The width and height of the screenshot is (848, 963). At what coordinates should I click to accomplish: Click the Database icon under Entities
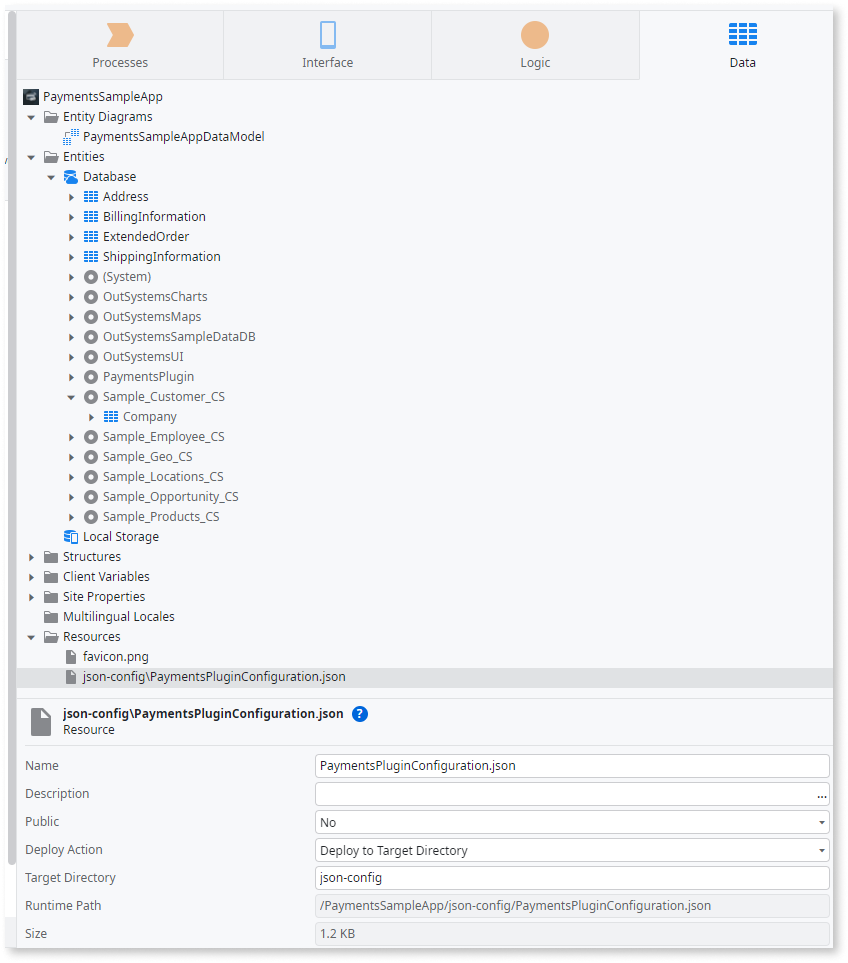[x=71, y=177]
